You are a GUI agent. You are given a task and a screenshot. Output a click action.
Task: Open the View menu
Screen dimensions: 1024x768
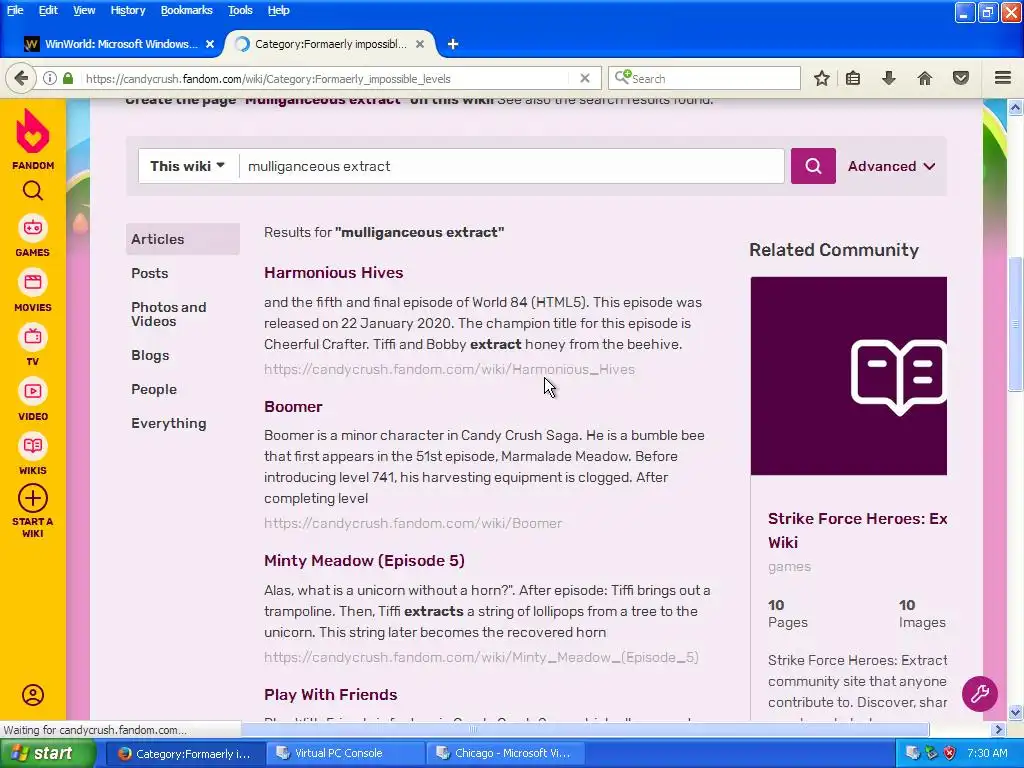pyautogui.click(x=84, y=10)
